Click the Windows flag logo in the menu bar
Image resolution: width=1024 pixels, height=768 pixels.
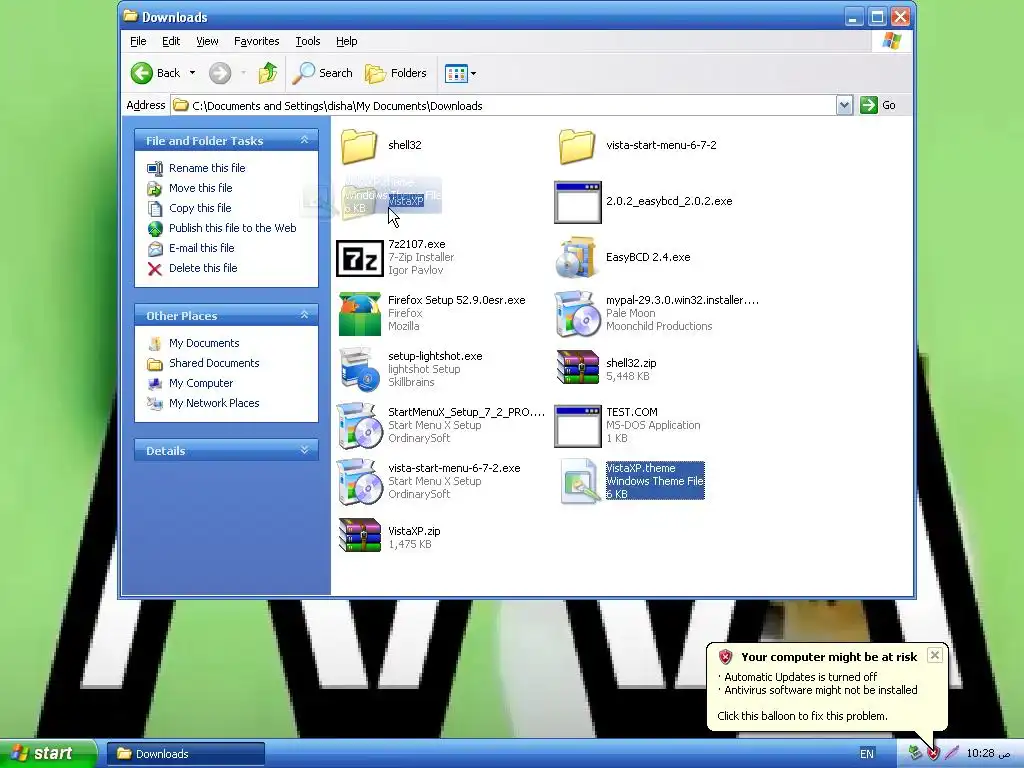[891, 41]
